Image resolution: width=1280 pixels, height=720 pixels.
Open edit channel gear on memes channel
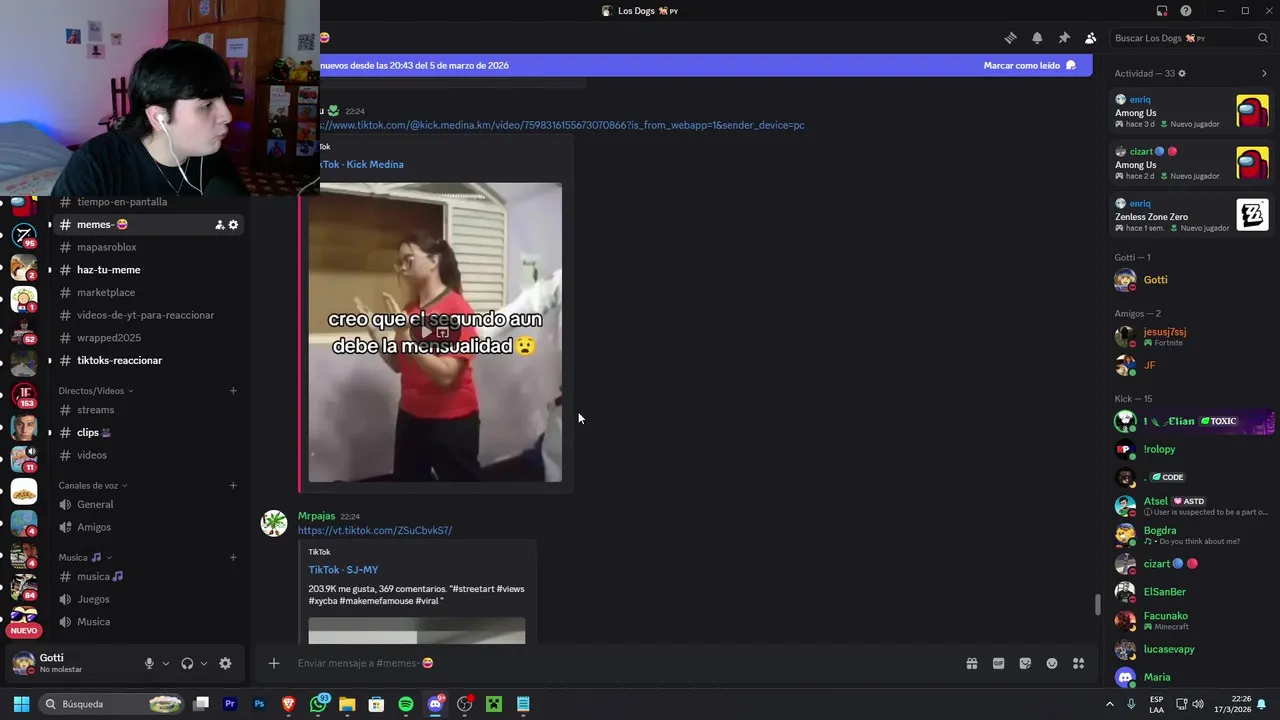coord(233,225)
